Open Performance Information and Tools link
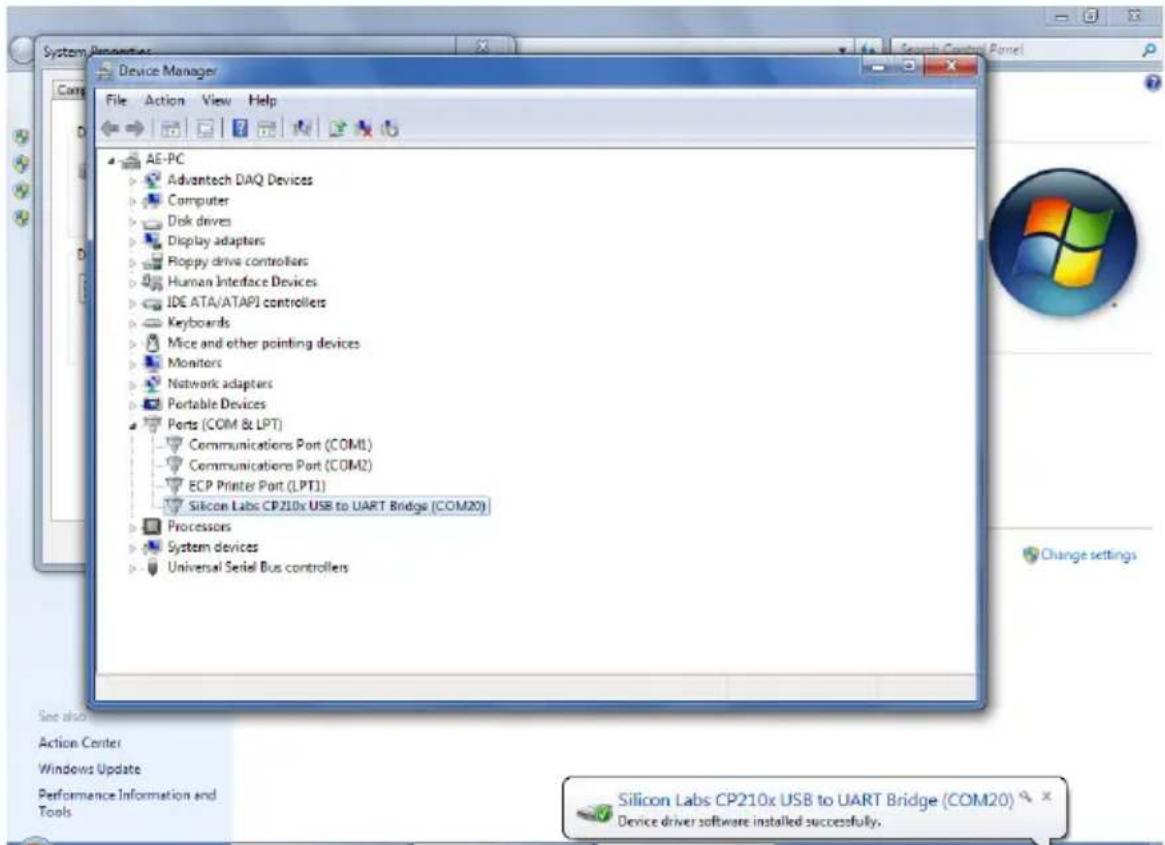The image size is (1165, 845). tap(127, 803)
